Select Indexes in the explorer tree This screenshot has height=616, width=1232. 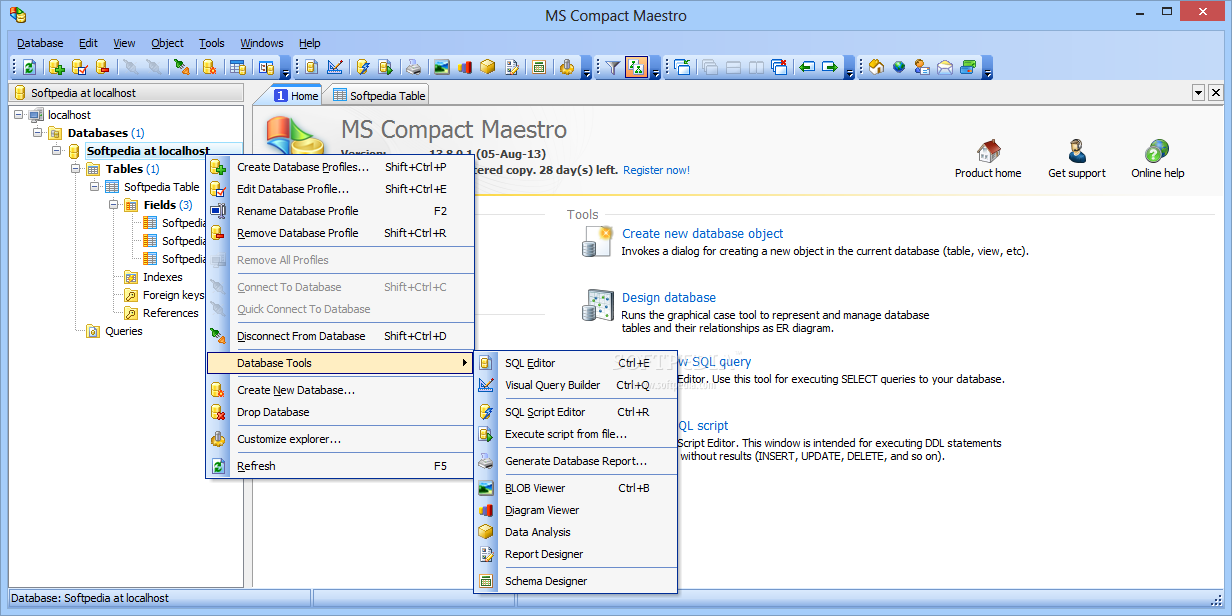[163, 277]
